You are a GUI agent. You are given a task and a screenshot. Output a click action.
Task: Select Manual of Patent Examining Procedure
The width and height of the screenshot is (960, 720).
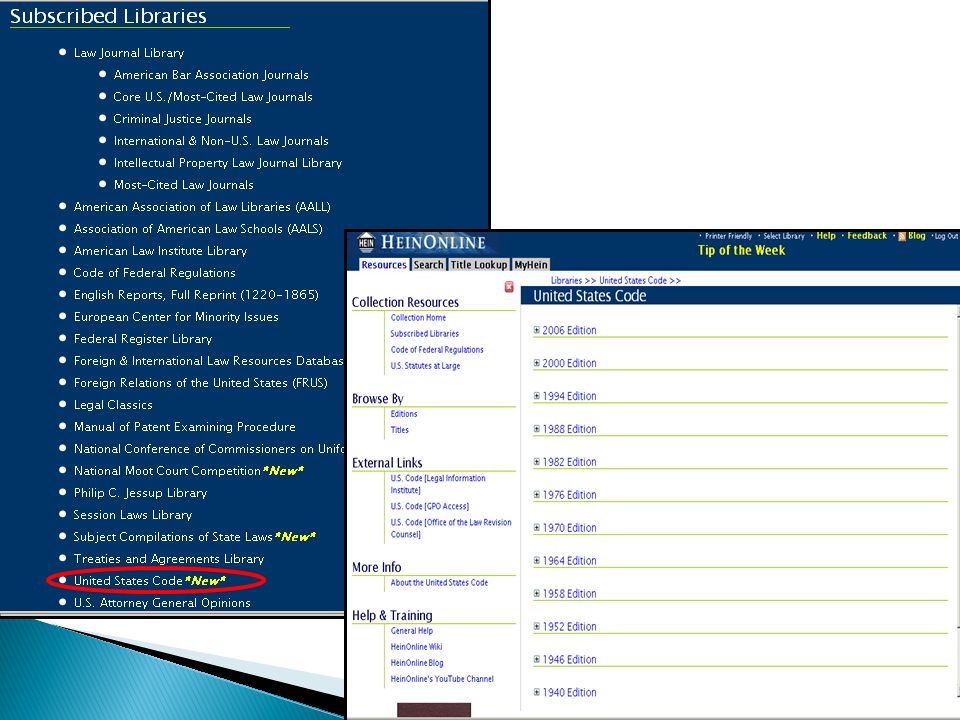184,427
